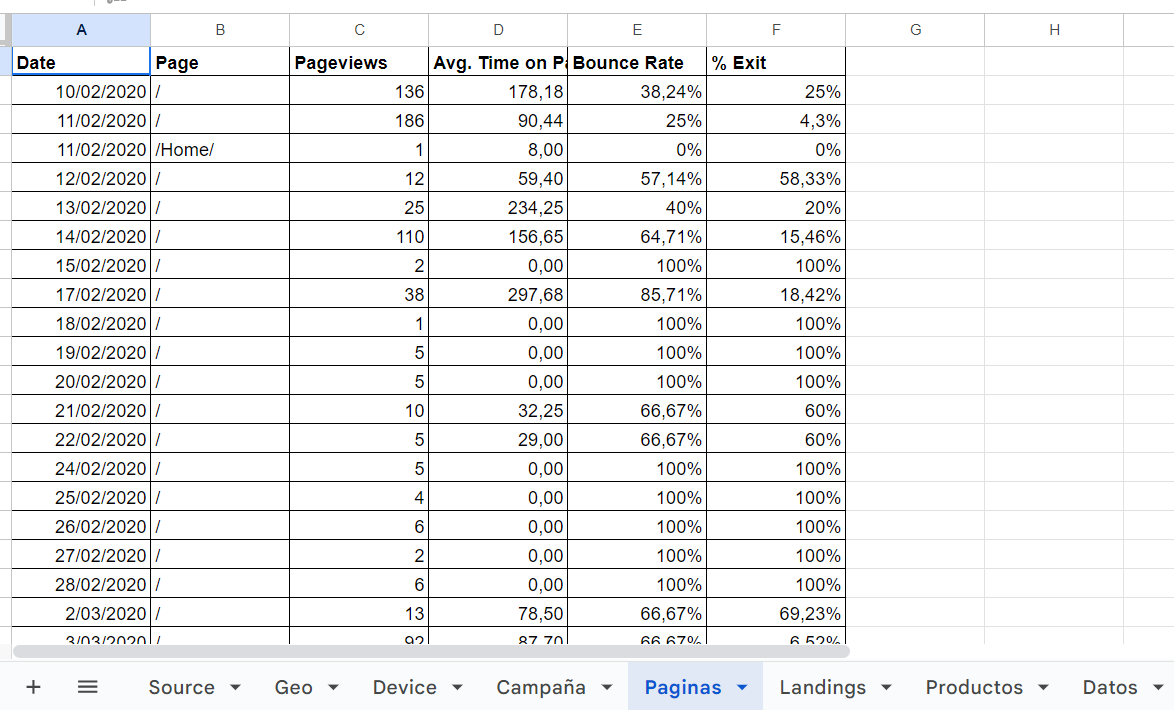Open the all sheets list menu
The width and height of the screenshot is (1174, 710).
point(88,687)
